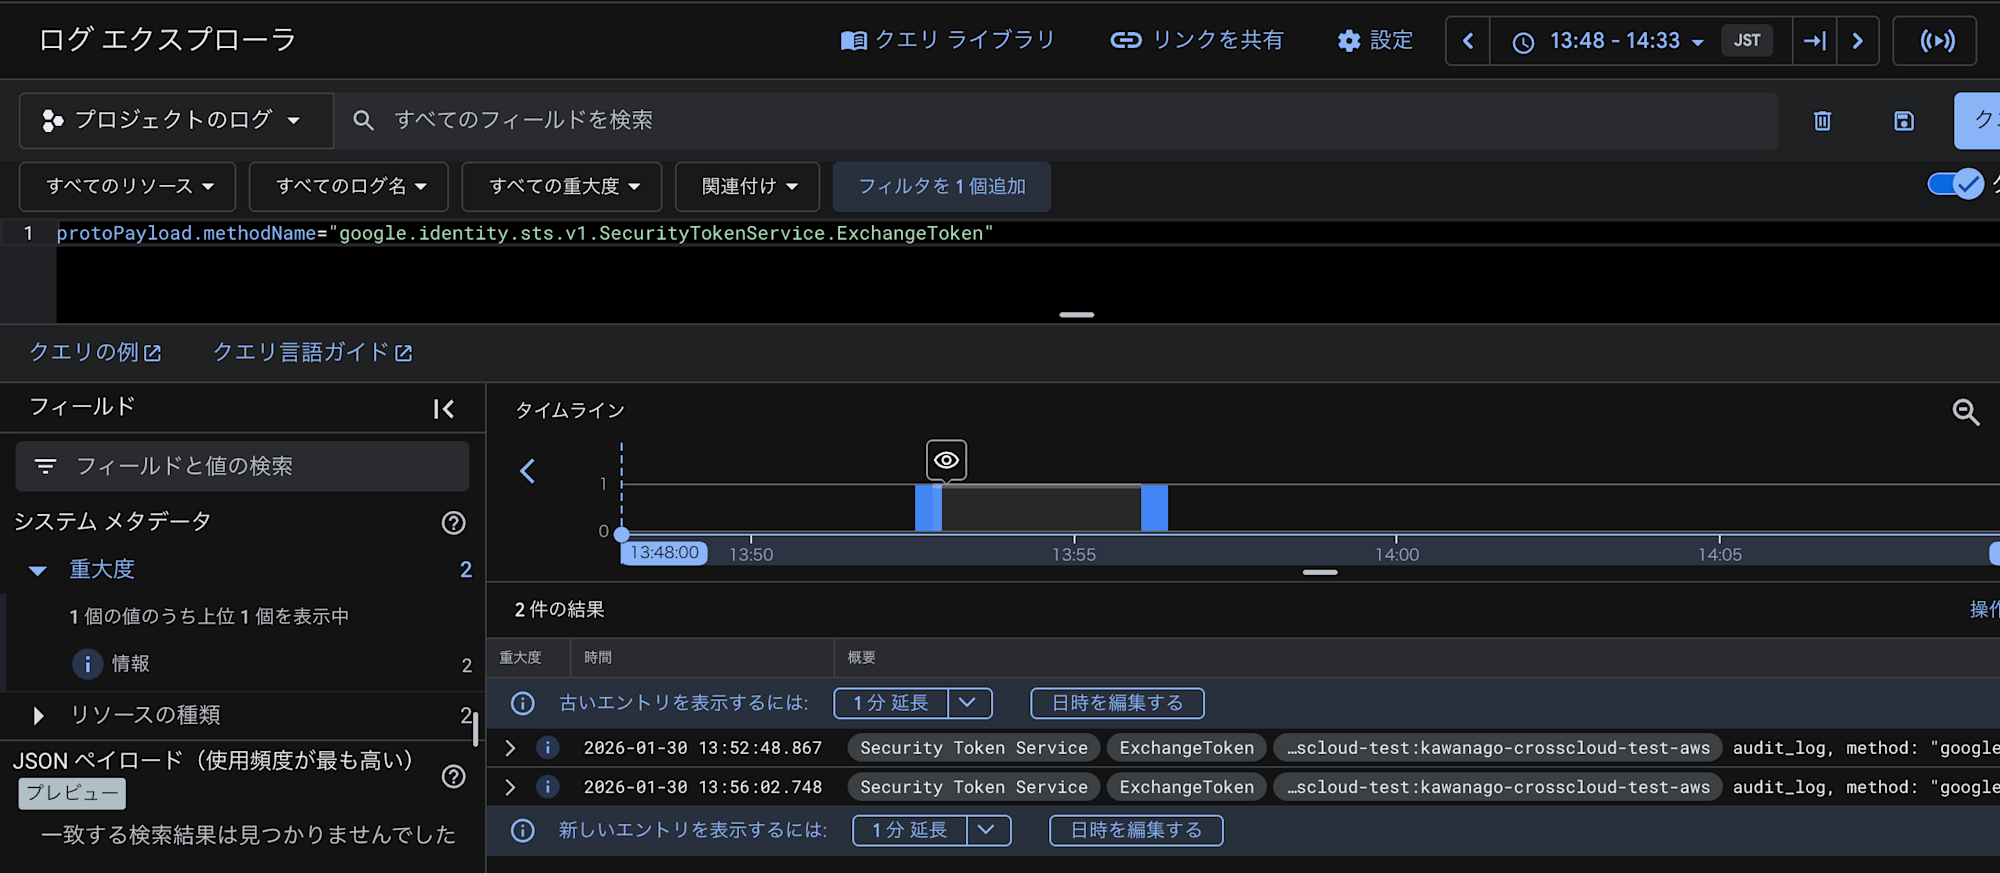
Task: Start live log streaming icon
Action: click(x=1937, y=41)
